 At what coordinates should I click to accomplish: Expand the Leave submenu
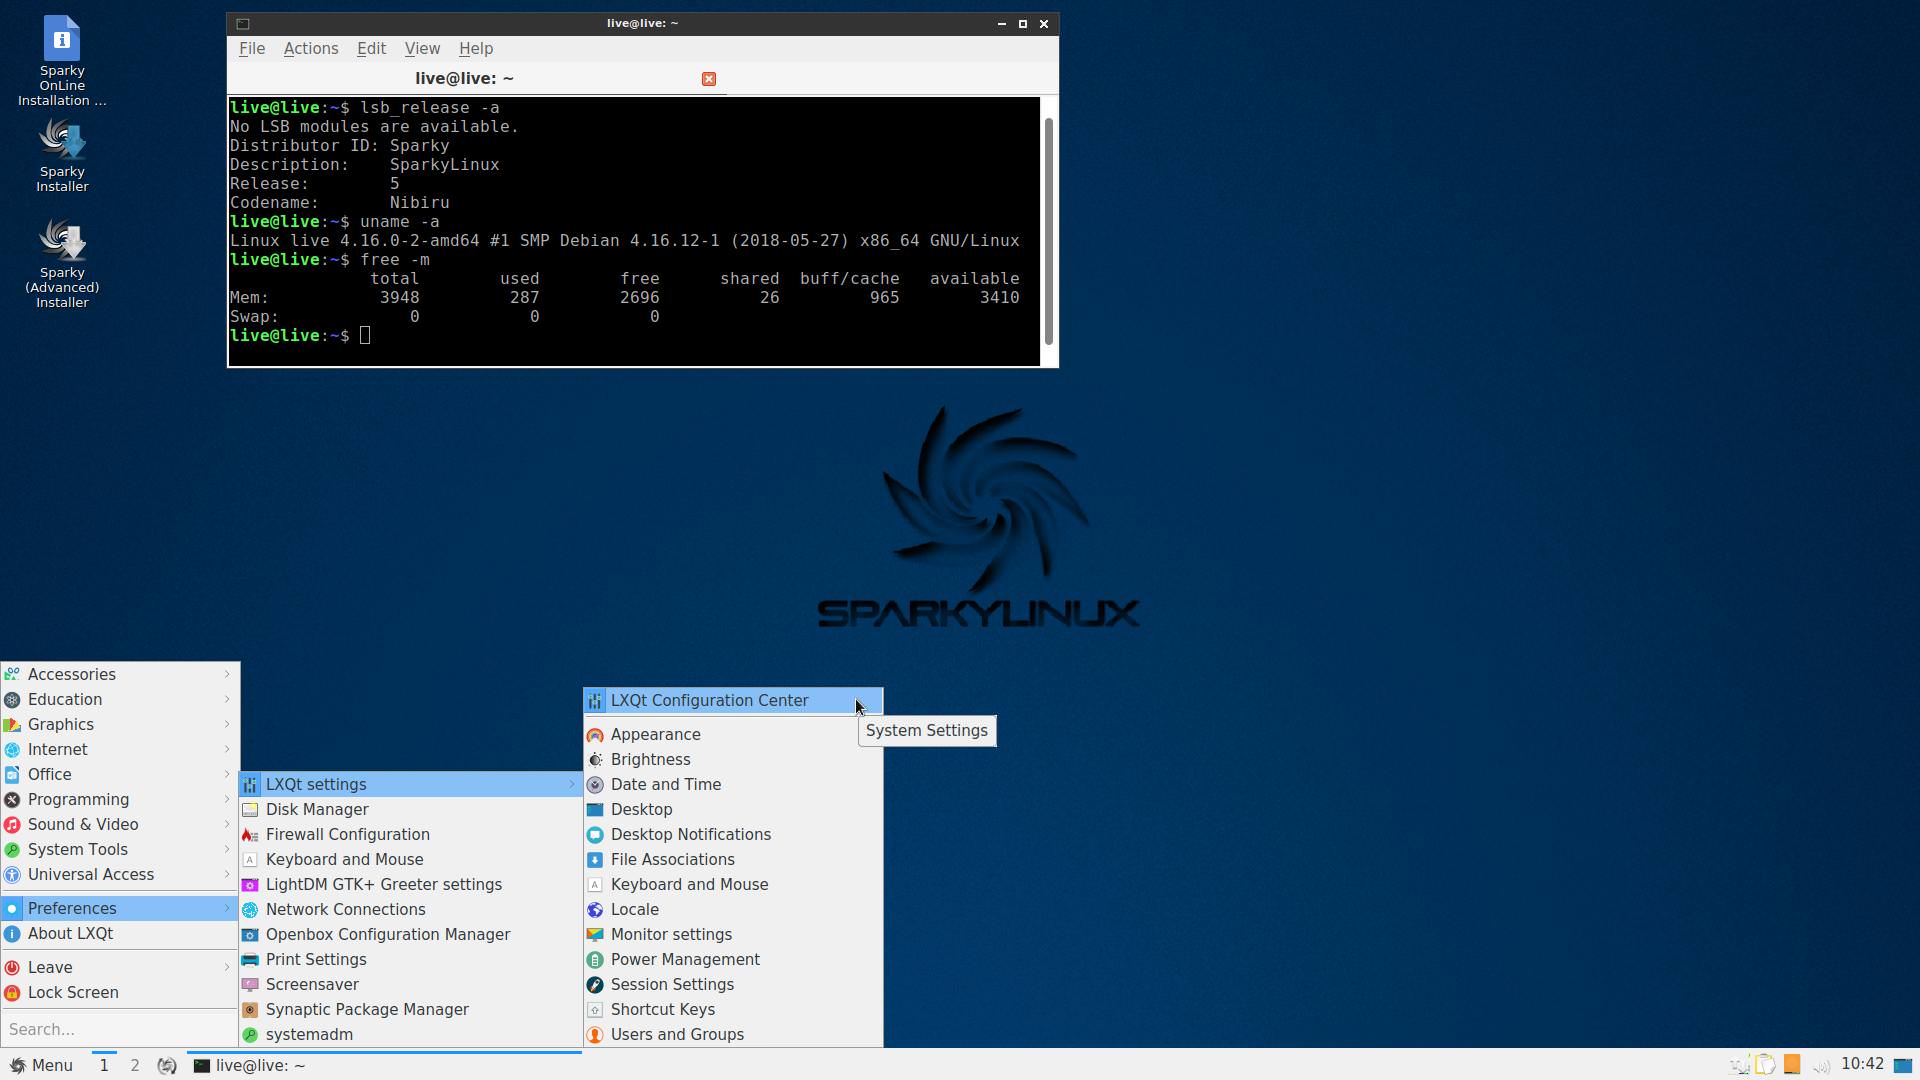[x=120, y=968]
